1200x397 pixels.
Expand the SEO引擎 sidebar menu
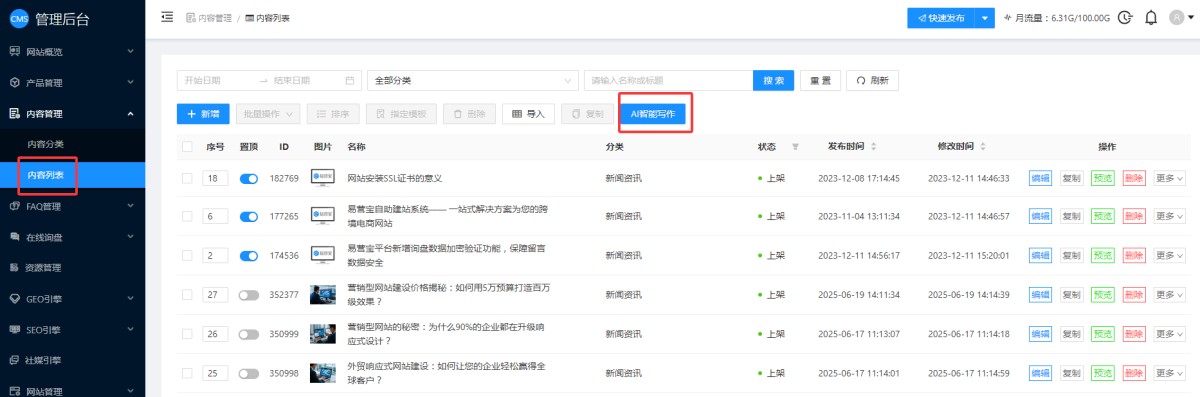(x=72, y=329)
